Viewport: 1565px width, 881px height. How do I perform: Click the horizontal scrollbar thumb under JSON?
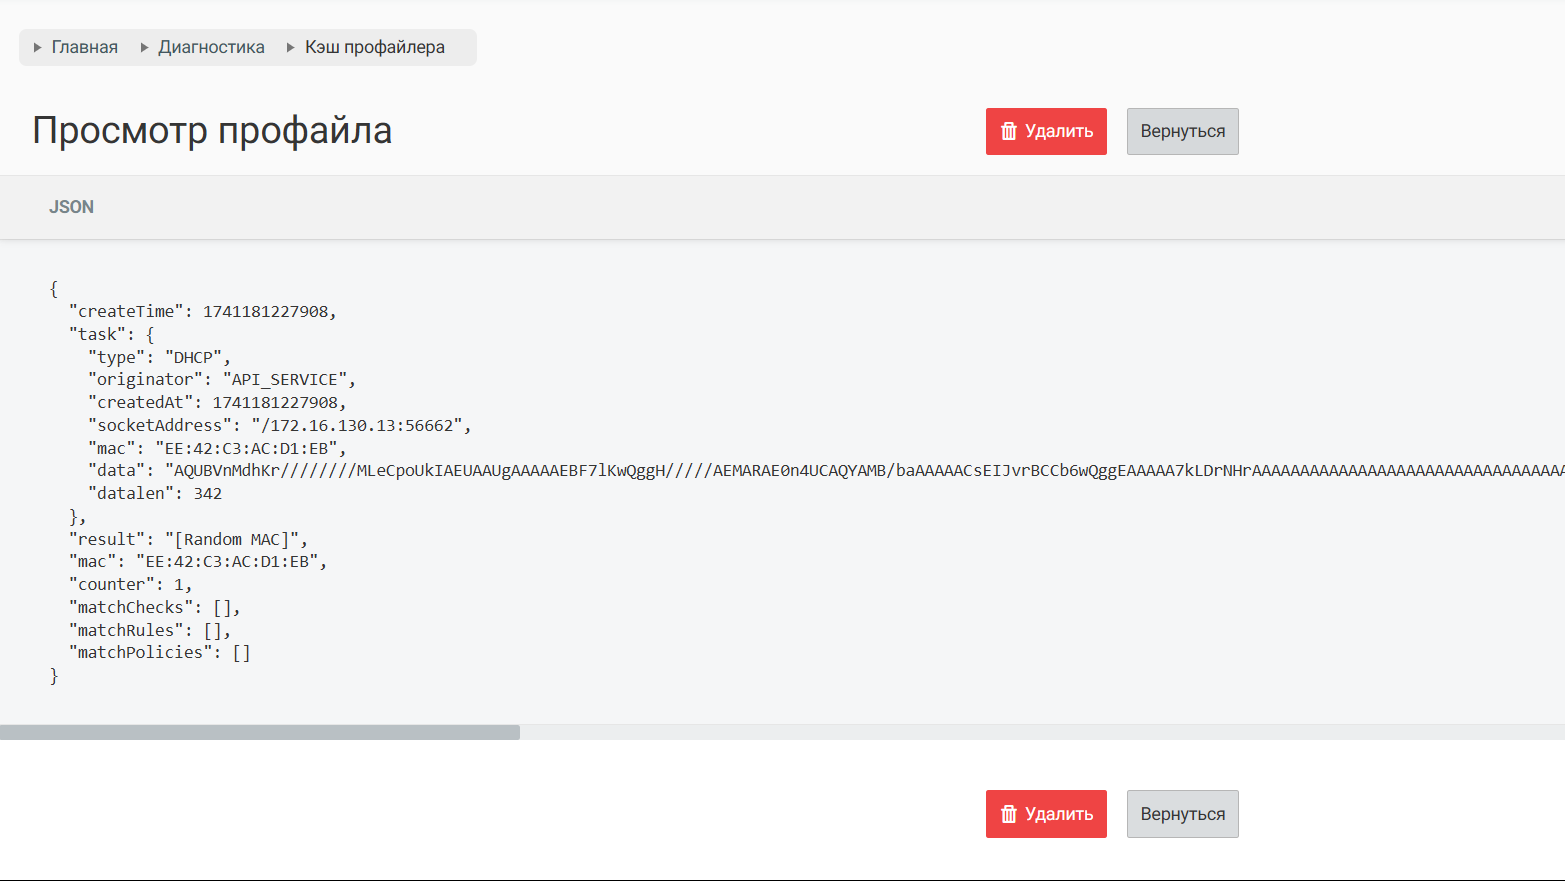point(260,732)
